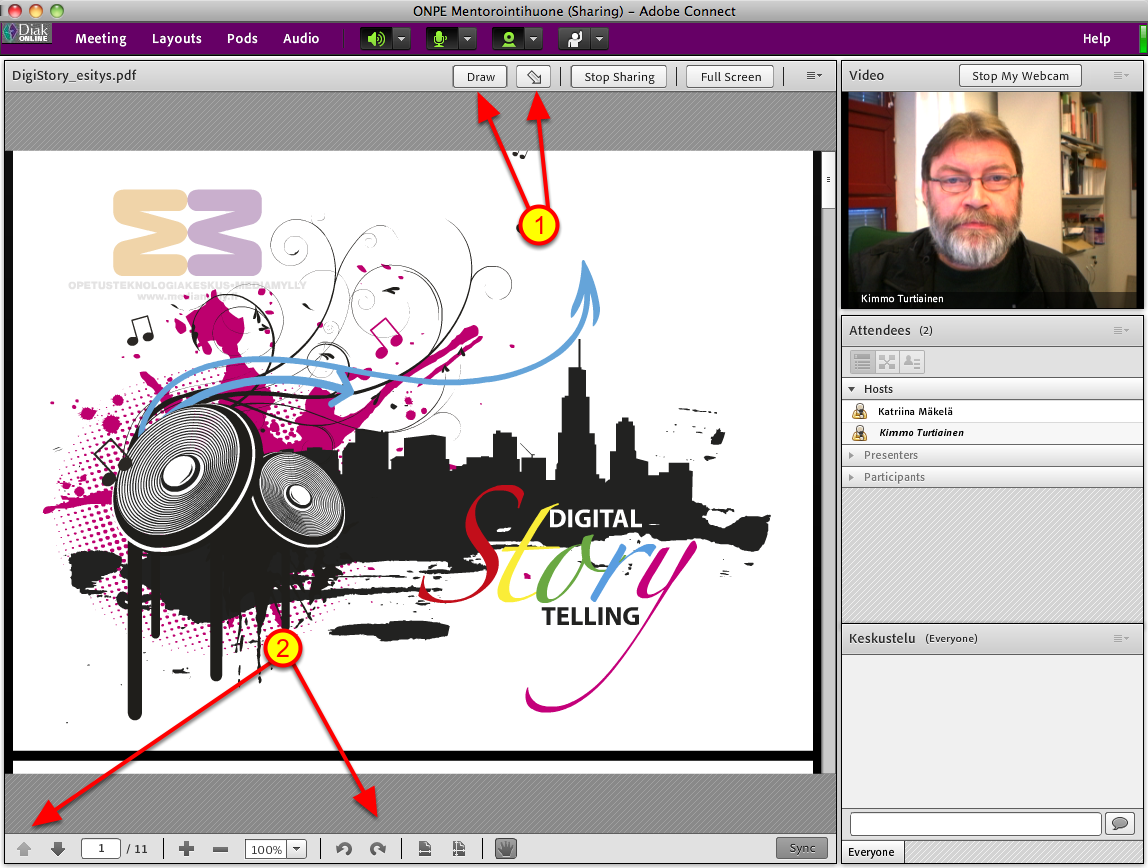Toggle the Sync button
The height and width of the screenshot is (868, 1148).
click(x=802, y=848)
